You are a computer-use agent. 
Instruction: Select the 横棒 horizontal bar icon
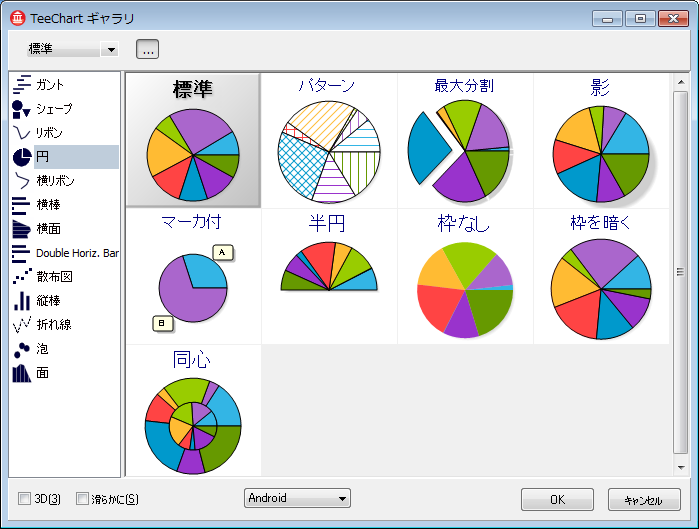[21, 205]
